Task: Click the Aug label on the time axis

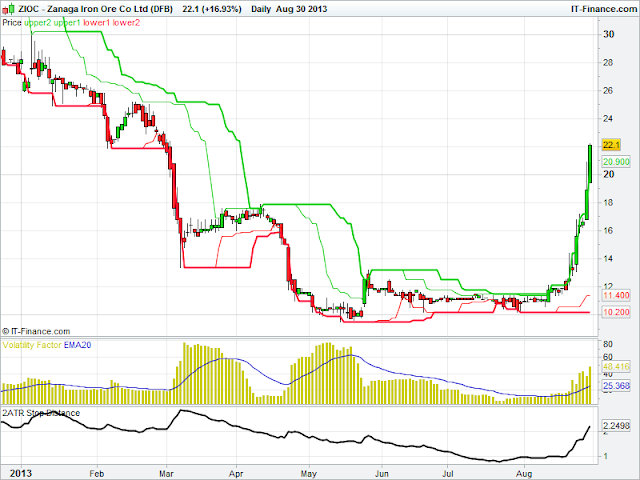Action: (524, 474)
